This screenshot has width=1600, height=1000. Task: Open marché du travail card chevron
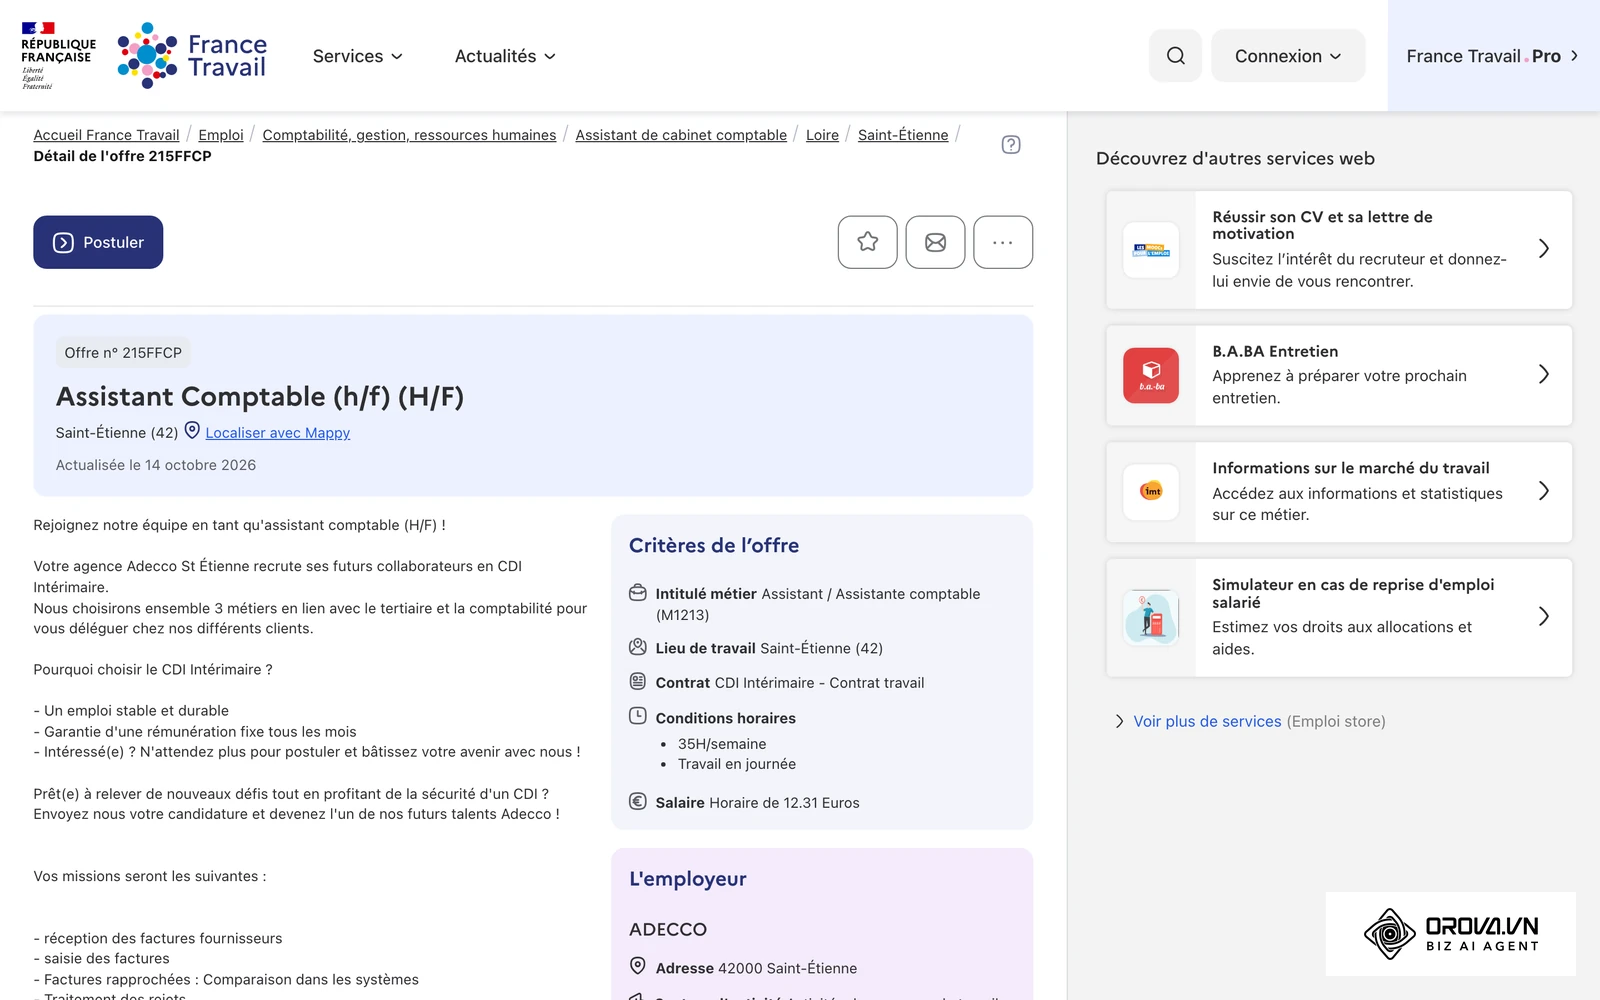click(1544, 491)
